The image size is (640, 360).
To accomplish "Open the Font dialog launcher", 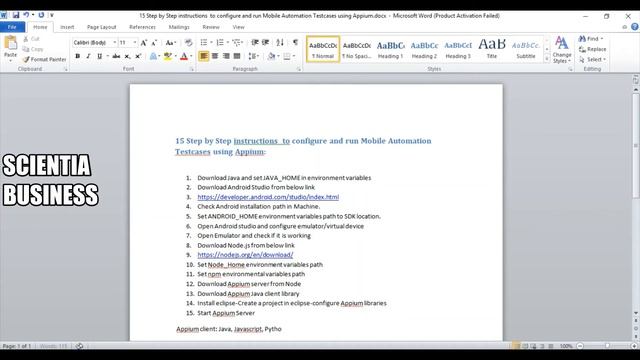I will tap(191, 69).
